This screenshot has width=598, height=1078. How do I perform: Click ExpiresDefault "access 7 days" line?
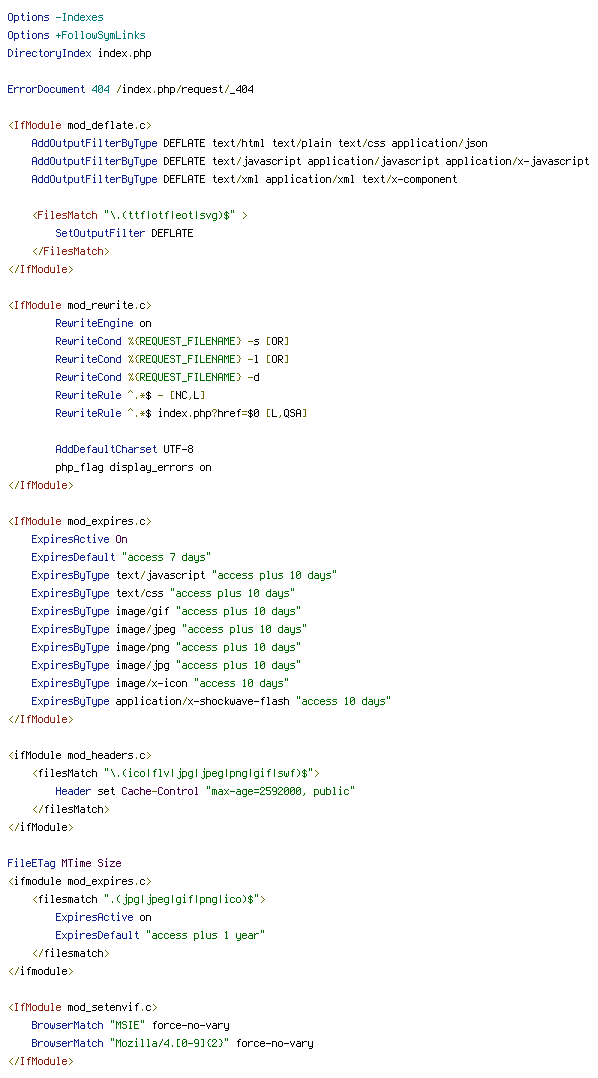click(122, 557)
